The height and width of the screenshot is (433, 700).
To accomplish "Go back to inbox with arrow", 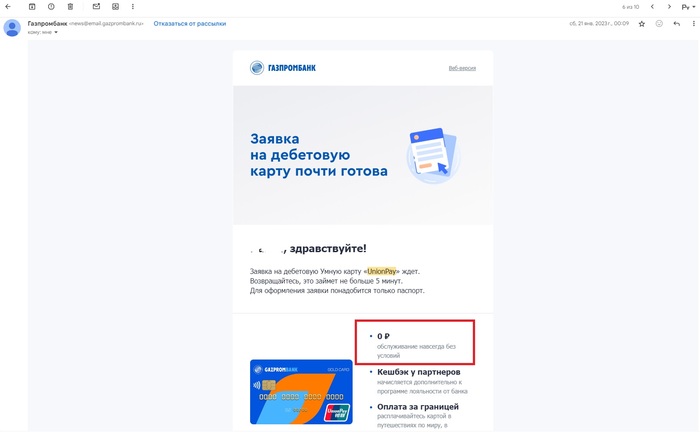I will pos(8,7).
